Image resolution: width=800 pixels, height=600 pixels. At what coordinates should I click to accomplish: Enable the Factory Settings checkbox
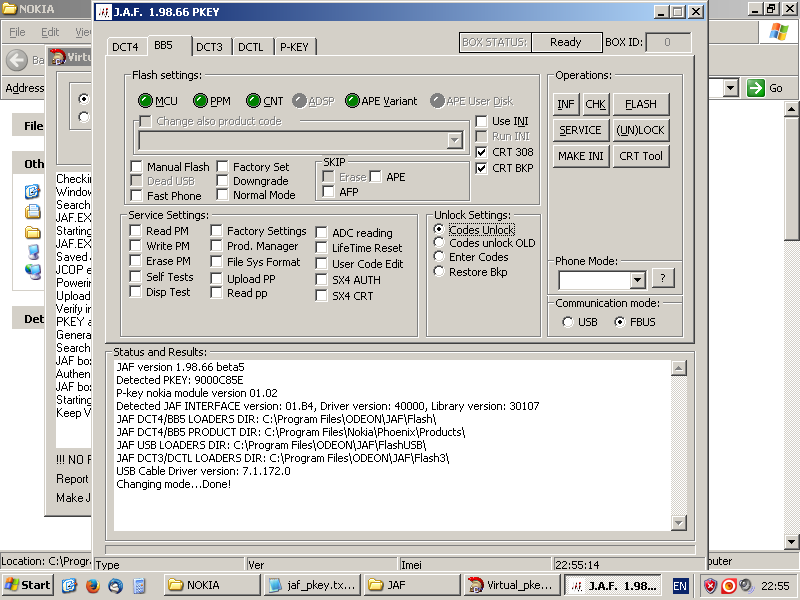217,231
